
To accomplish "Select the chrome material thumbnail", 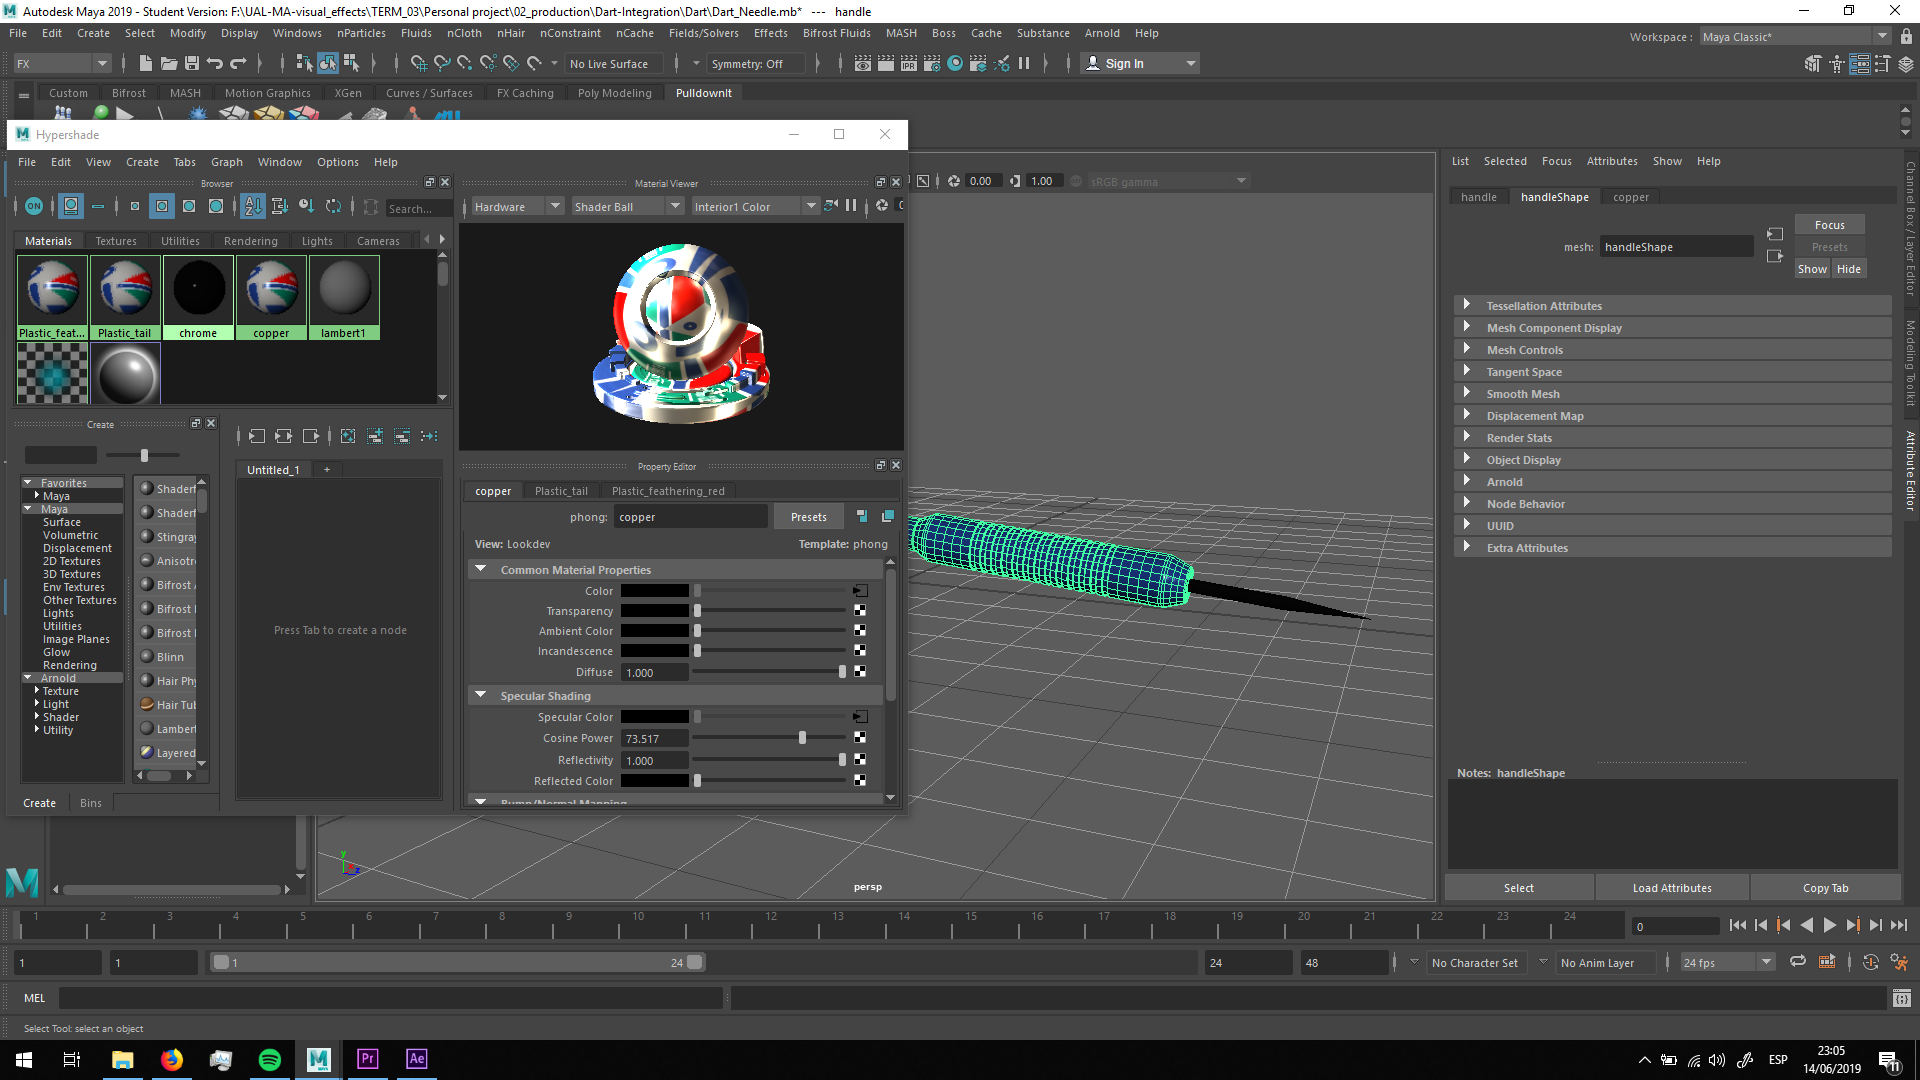I will 198,289.
